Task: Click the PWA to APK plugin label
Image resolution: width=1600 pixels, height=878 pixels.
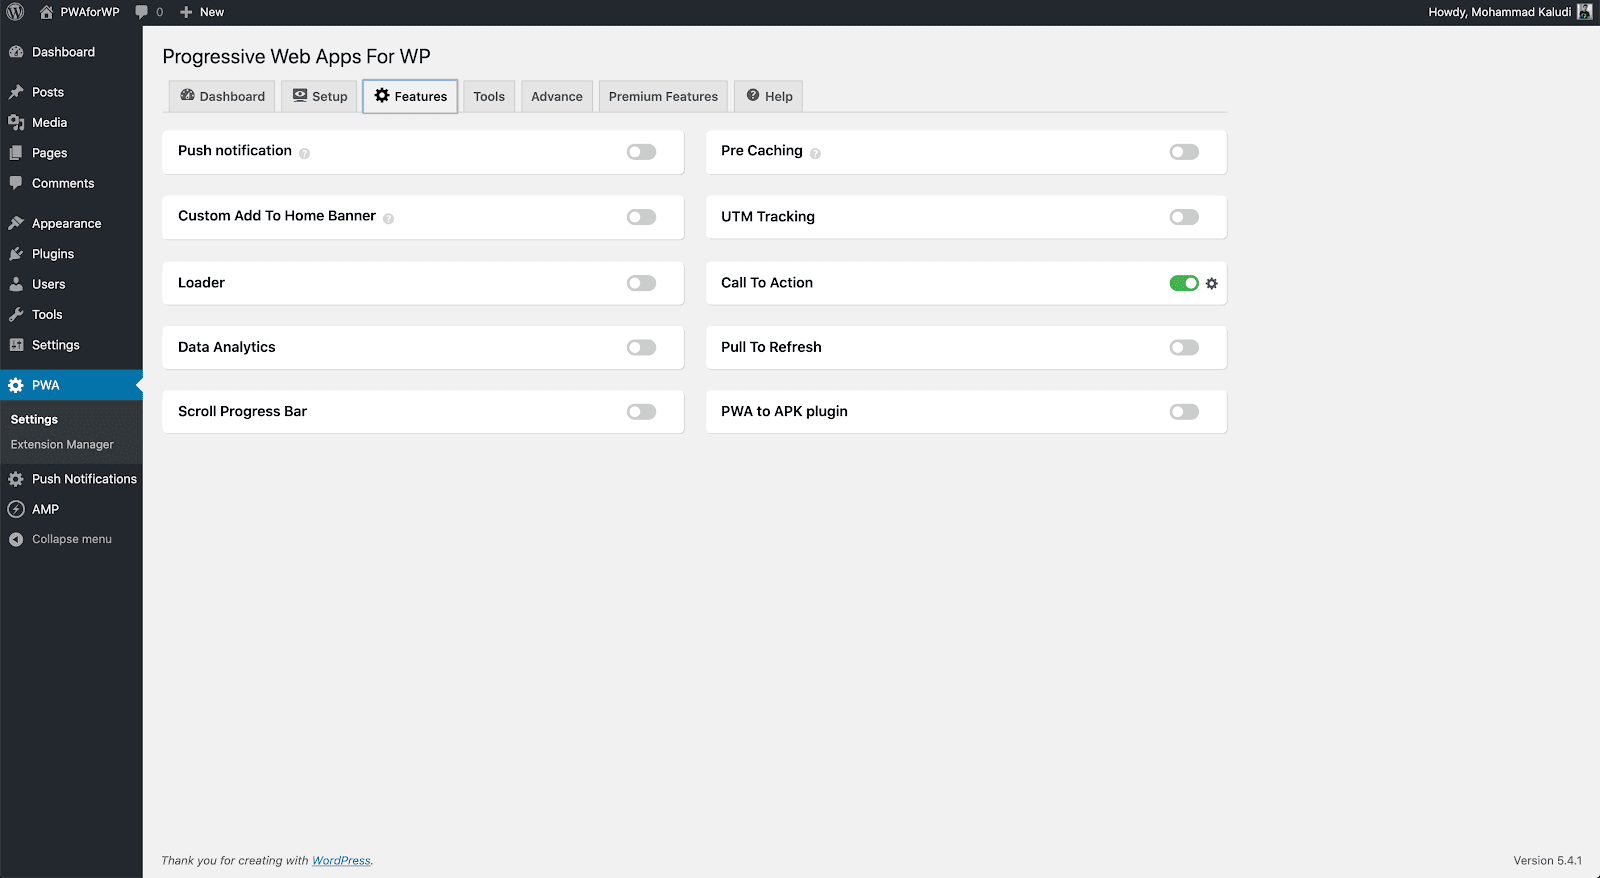Action: click(784, 411)
